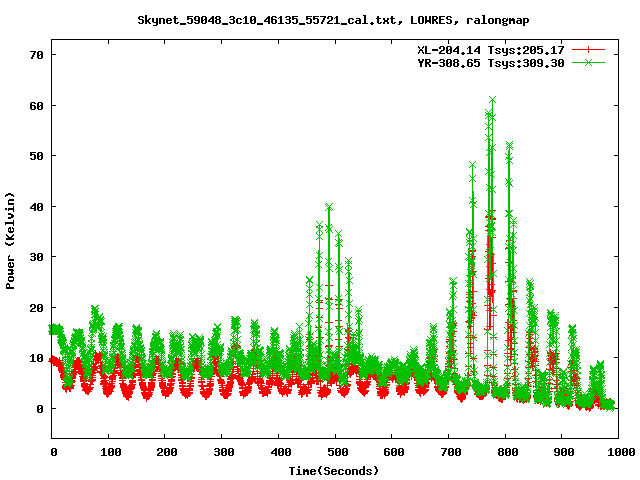Click the green peak at 40 Kelvin near 490 seconds
The image size is (640, 480).
click(329, 207)
